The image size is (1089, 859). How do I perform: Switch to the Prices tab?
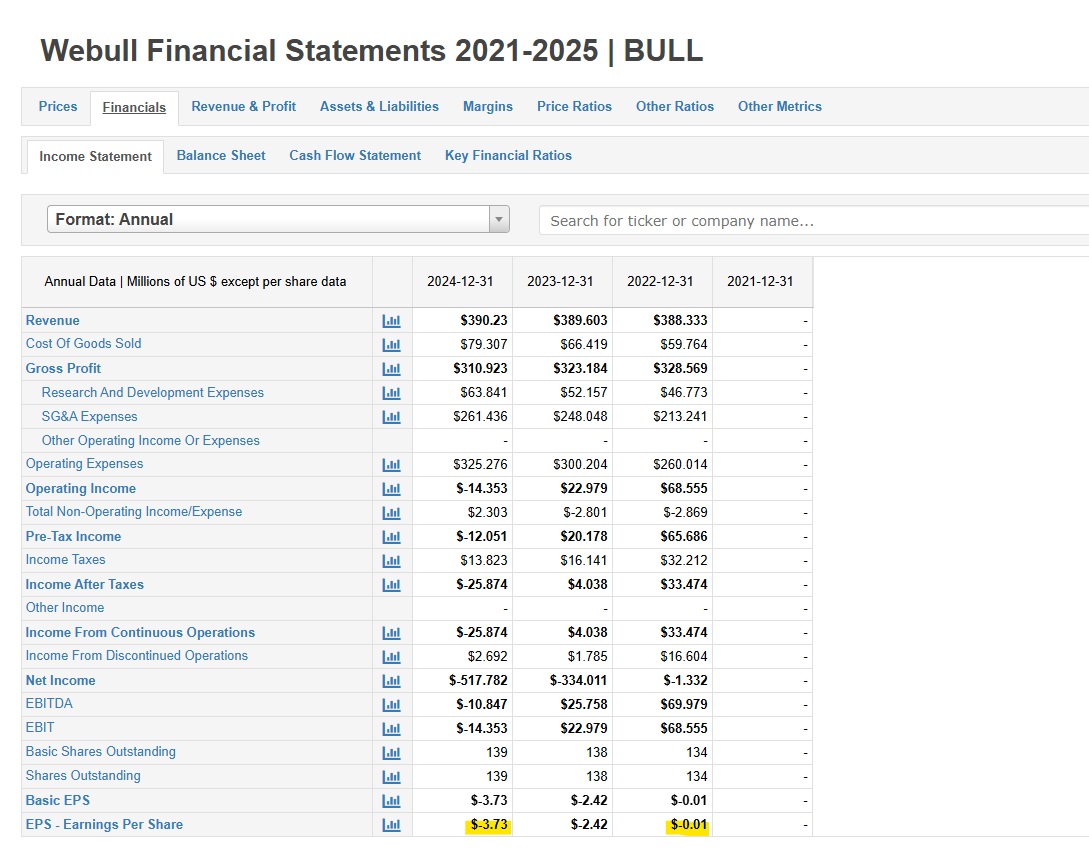58,106
